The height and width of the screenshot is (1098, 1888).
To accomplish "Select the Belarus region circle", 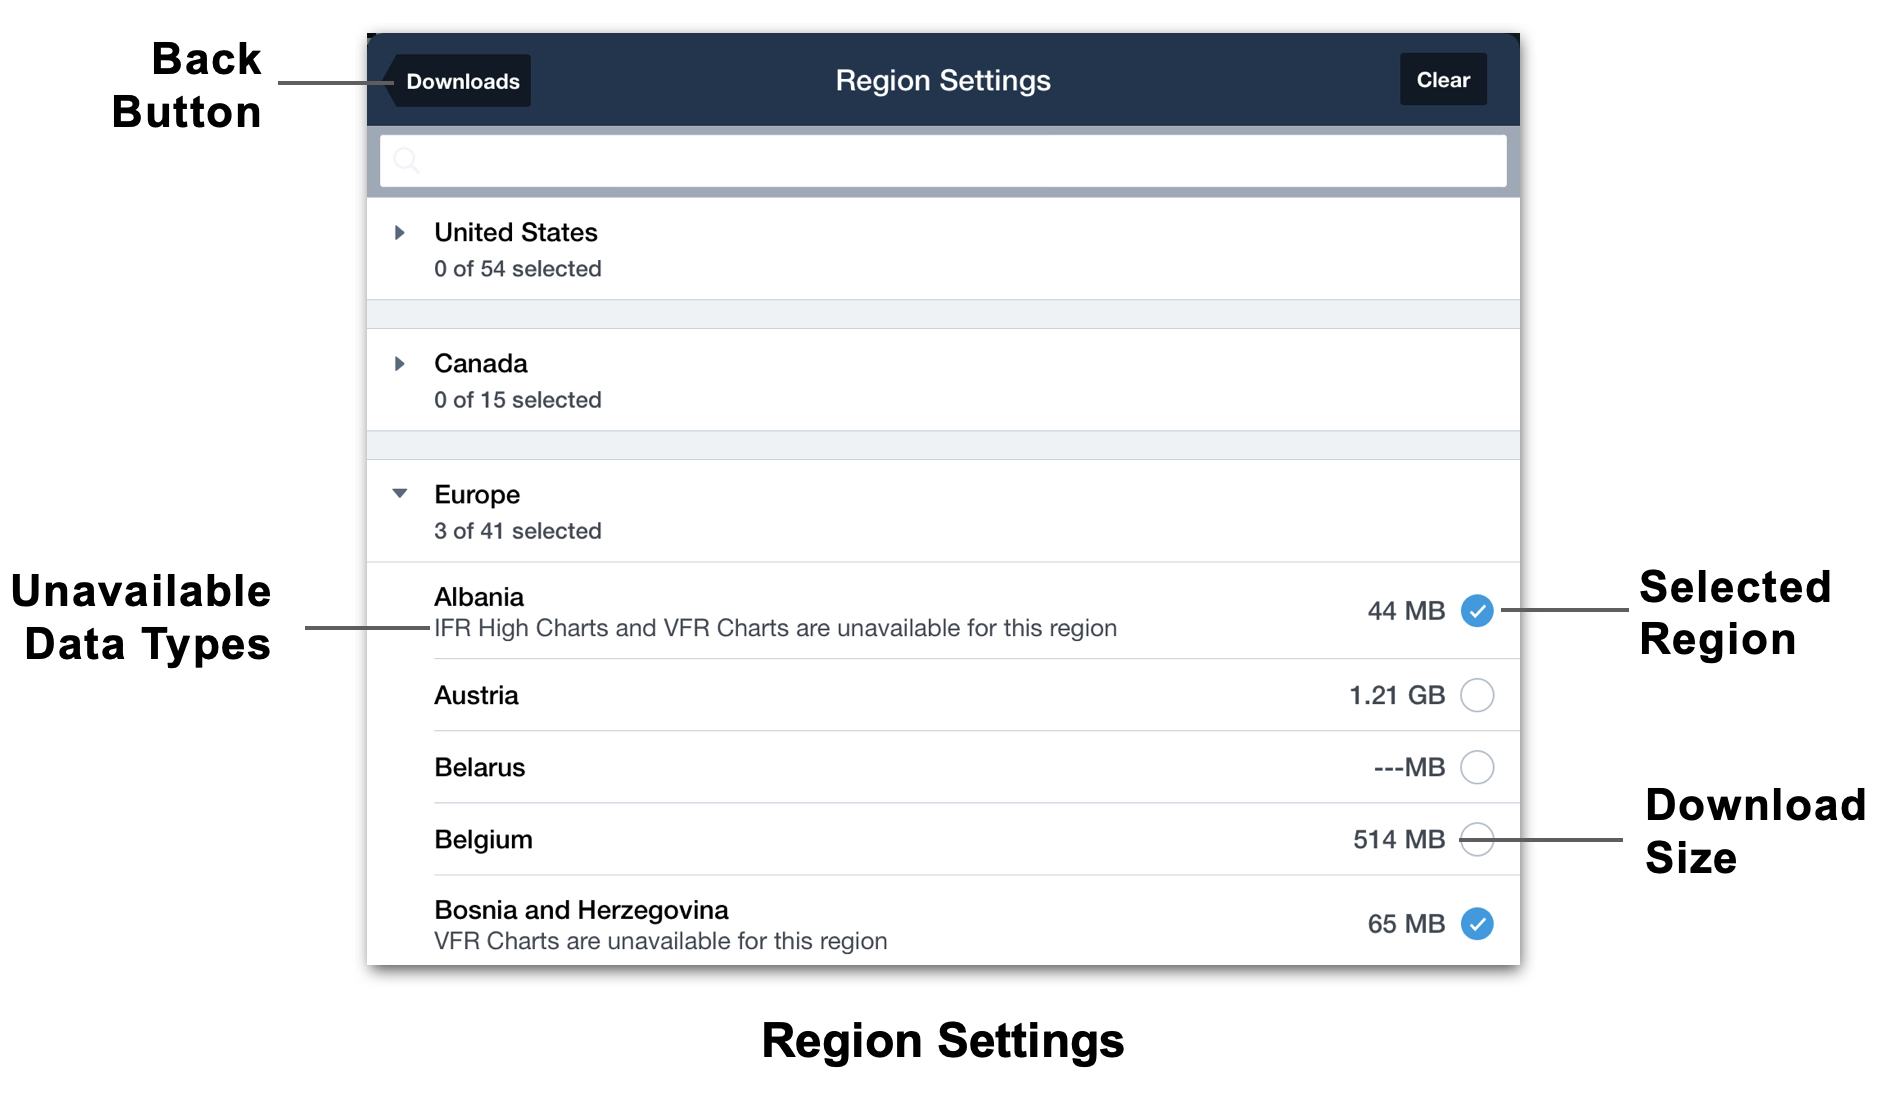I will [1477, 767].
